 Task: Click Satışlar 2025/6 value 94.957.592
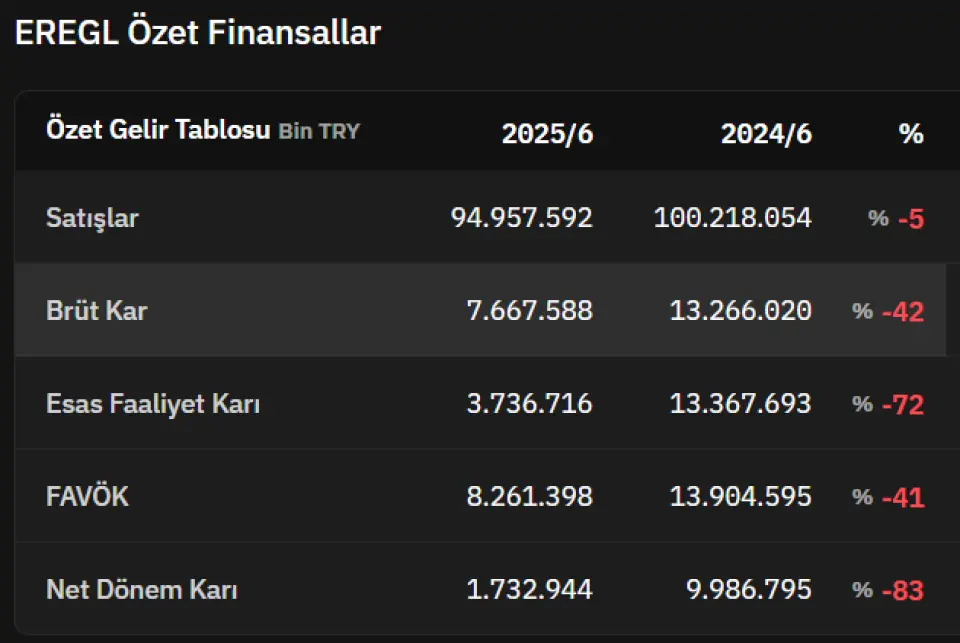522,218
